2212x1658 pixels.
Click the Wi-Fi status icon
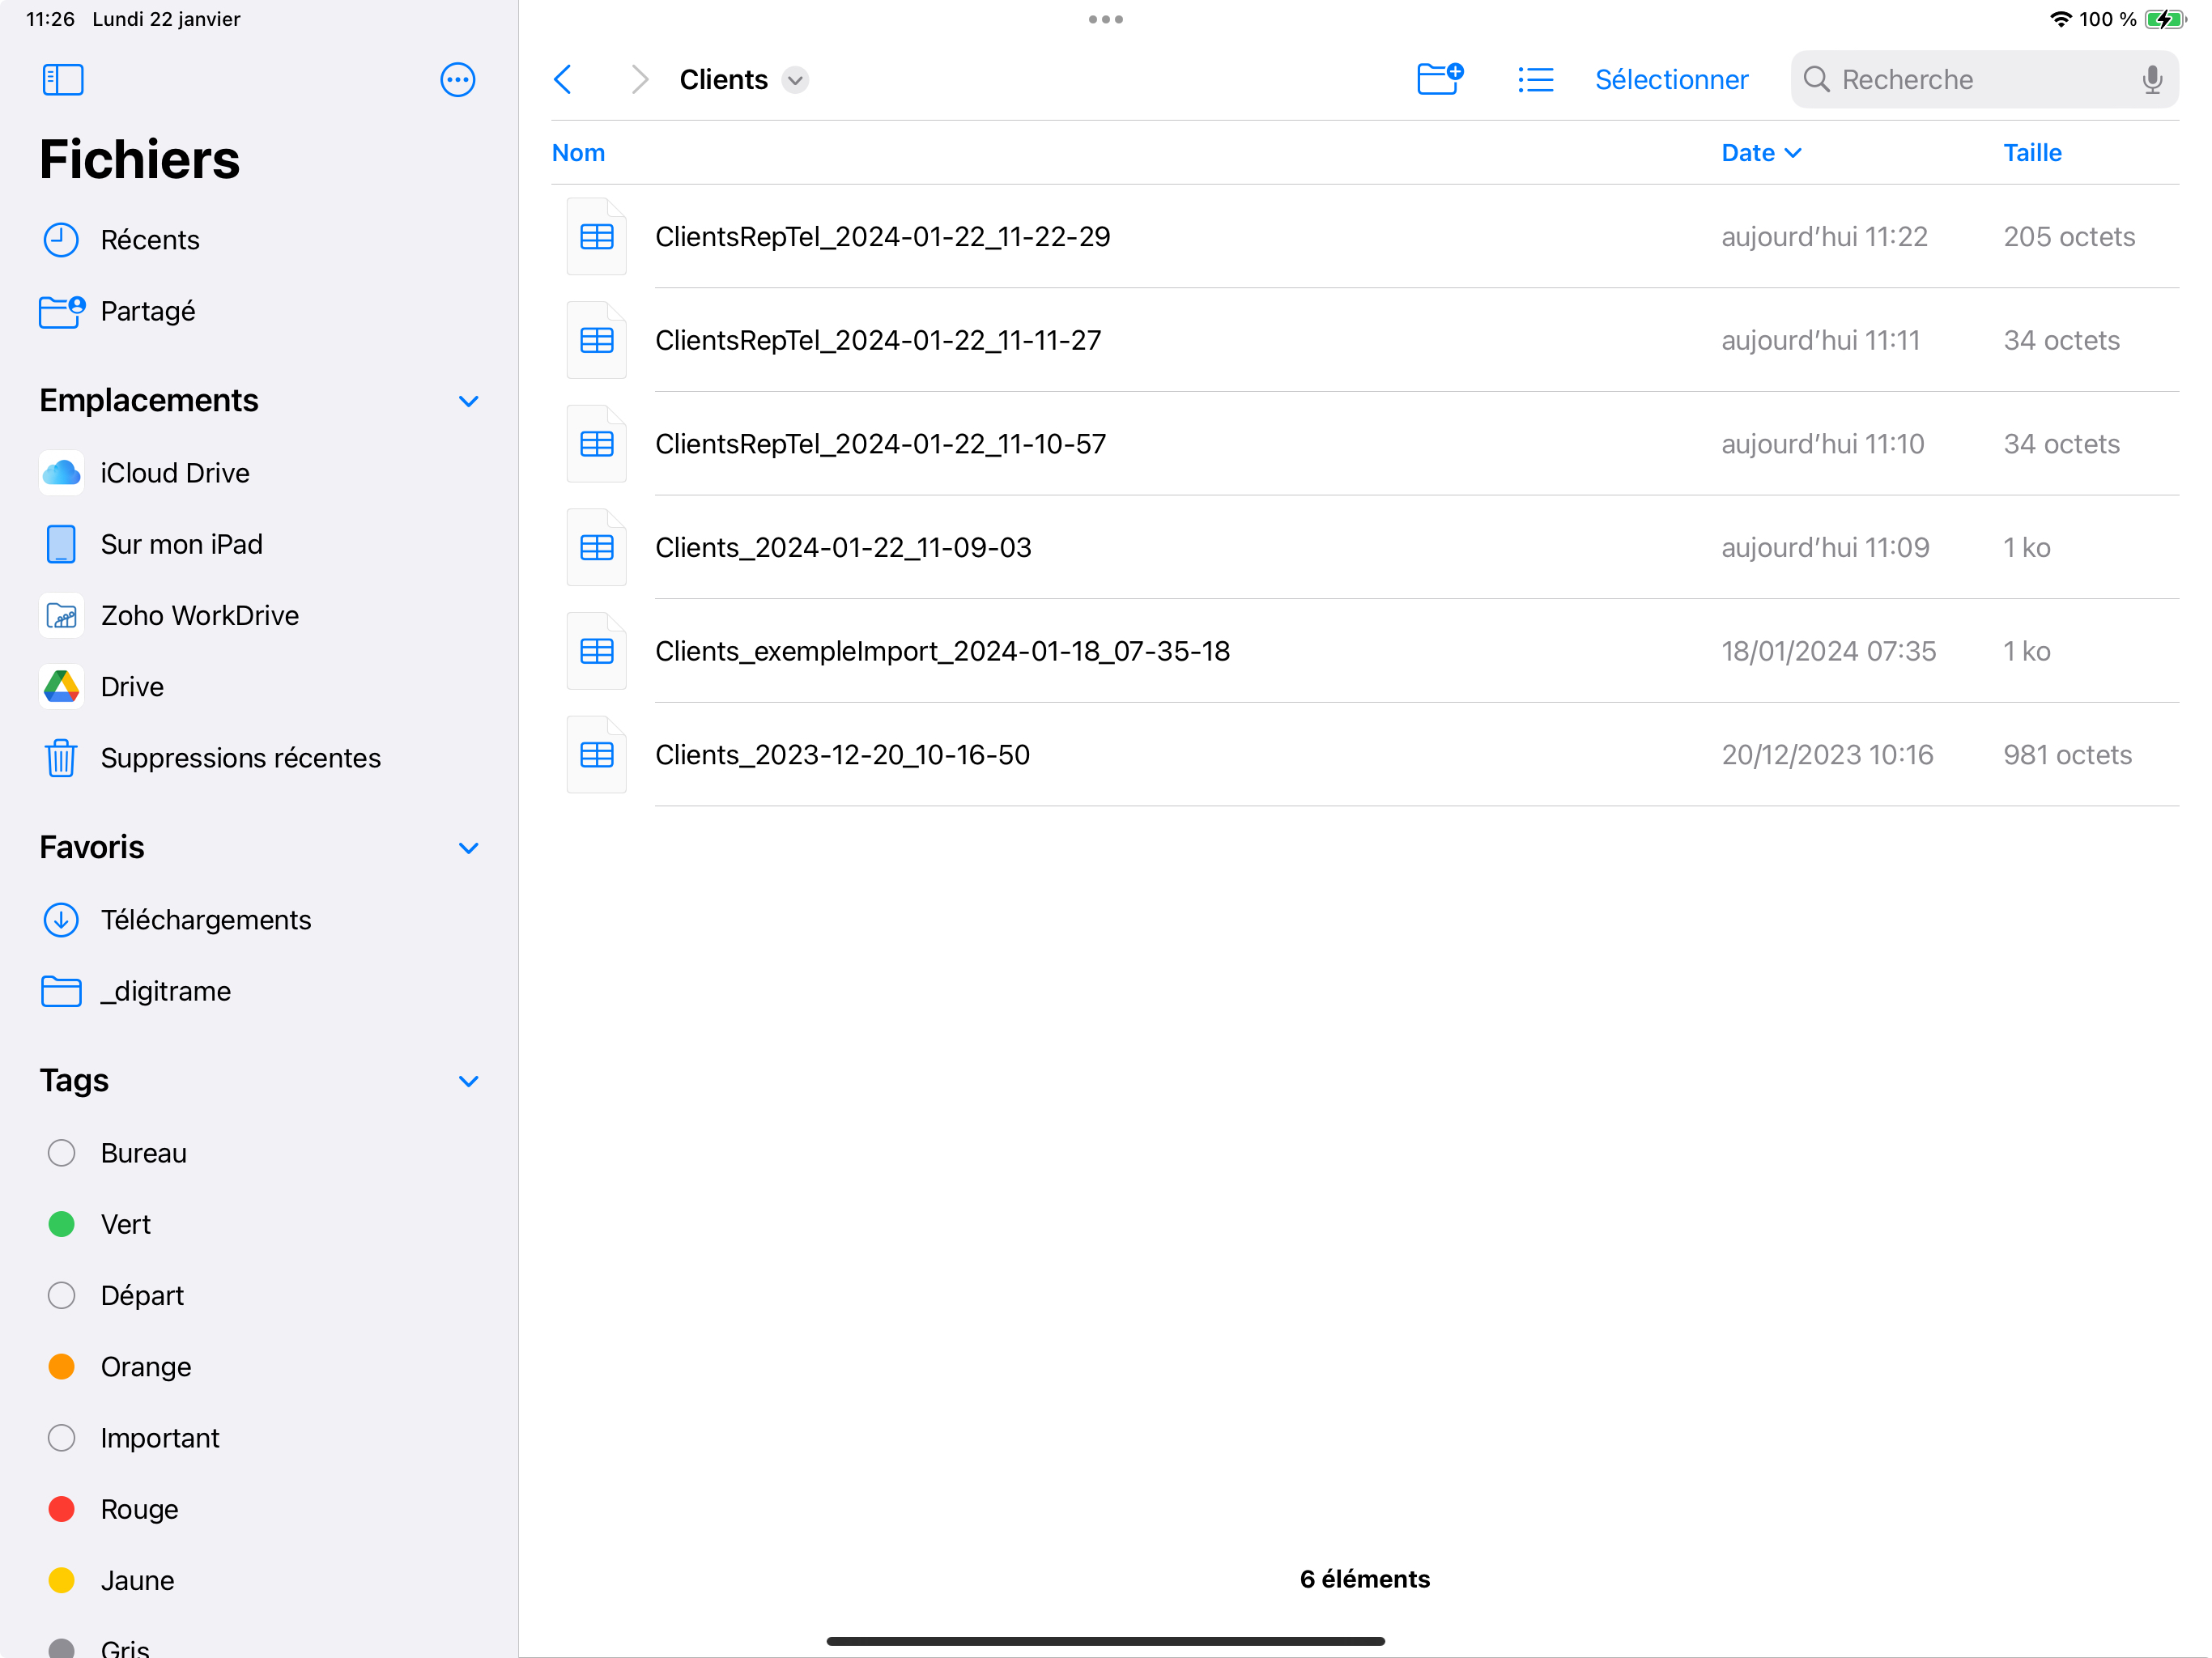[2060, 19]
